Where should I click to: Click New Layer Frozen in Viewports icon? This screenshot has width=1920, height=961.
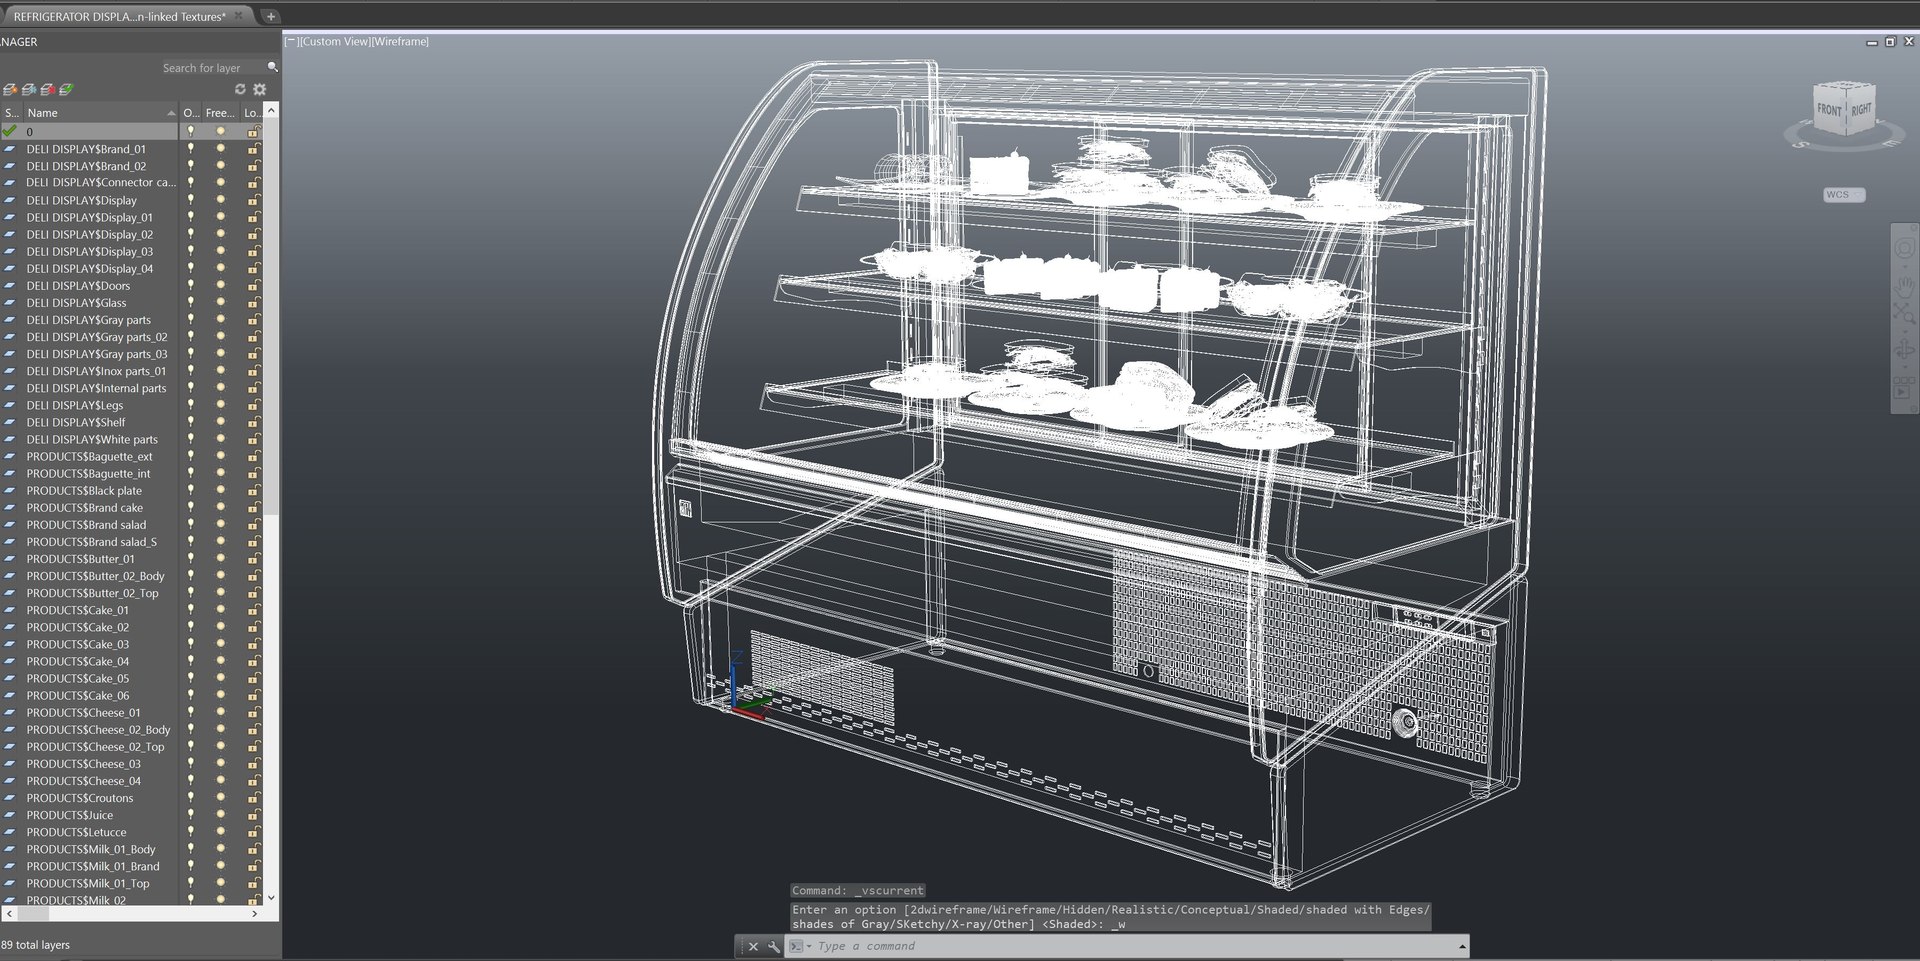coord(29,90)
